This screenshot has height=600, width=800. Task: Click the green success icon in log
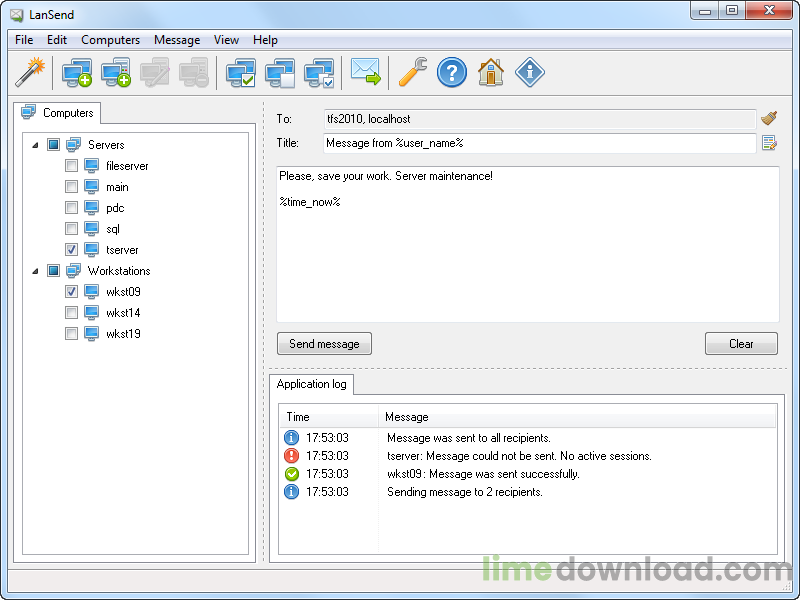click(291, 473)
